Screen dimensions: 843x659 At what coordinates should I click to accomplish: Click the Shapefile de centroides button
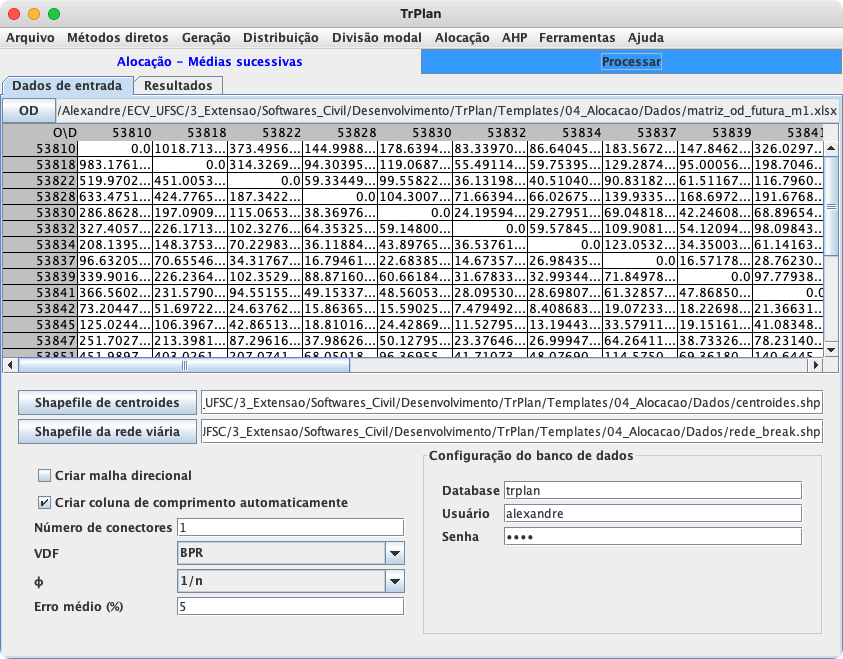pos(107,403)
